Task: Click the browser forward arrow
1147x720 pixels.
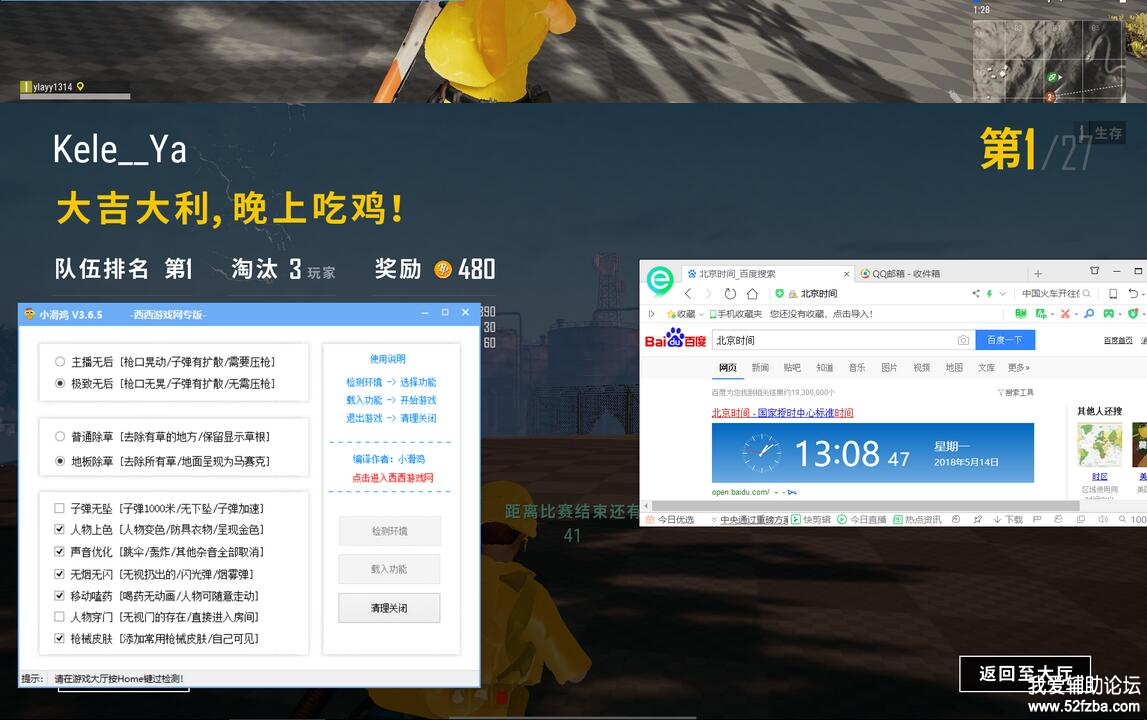Action: 707,293
